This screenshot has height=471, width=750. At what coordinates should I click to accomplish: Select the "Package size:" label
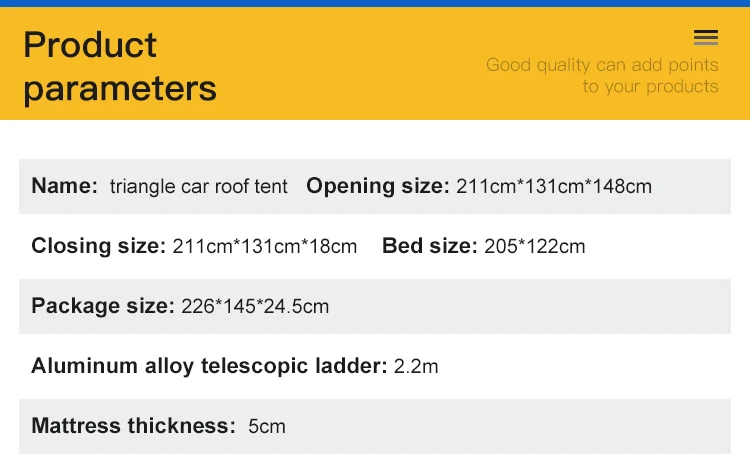tap(103, 306)
